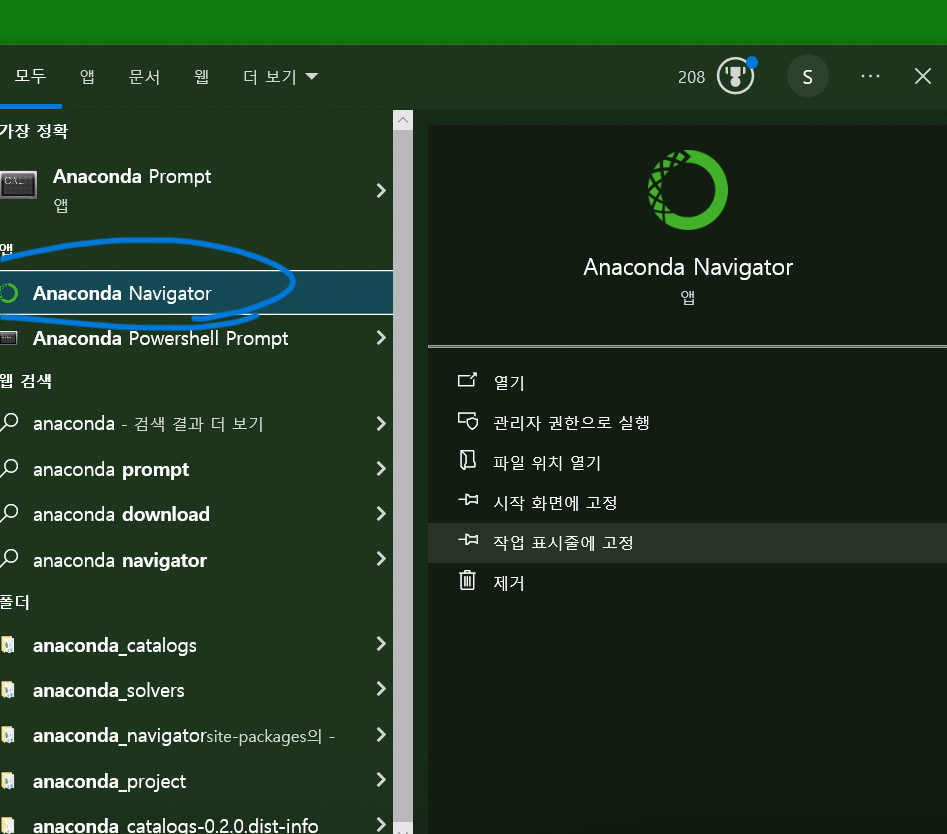Switch to the 모두 tab
The image size is (947, 834).
[30, 76]
